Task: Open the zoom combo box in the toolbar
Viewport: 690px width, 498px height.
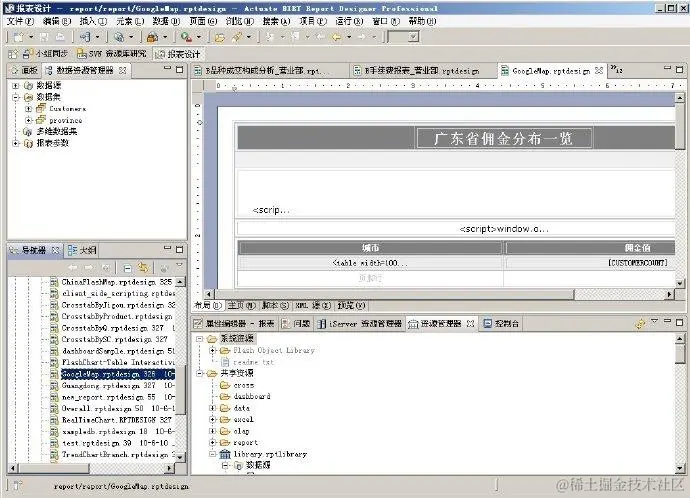Action: [x=404, y=37]
